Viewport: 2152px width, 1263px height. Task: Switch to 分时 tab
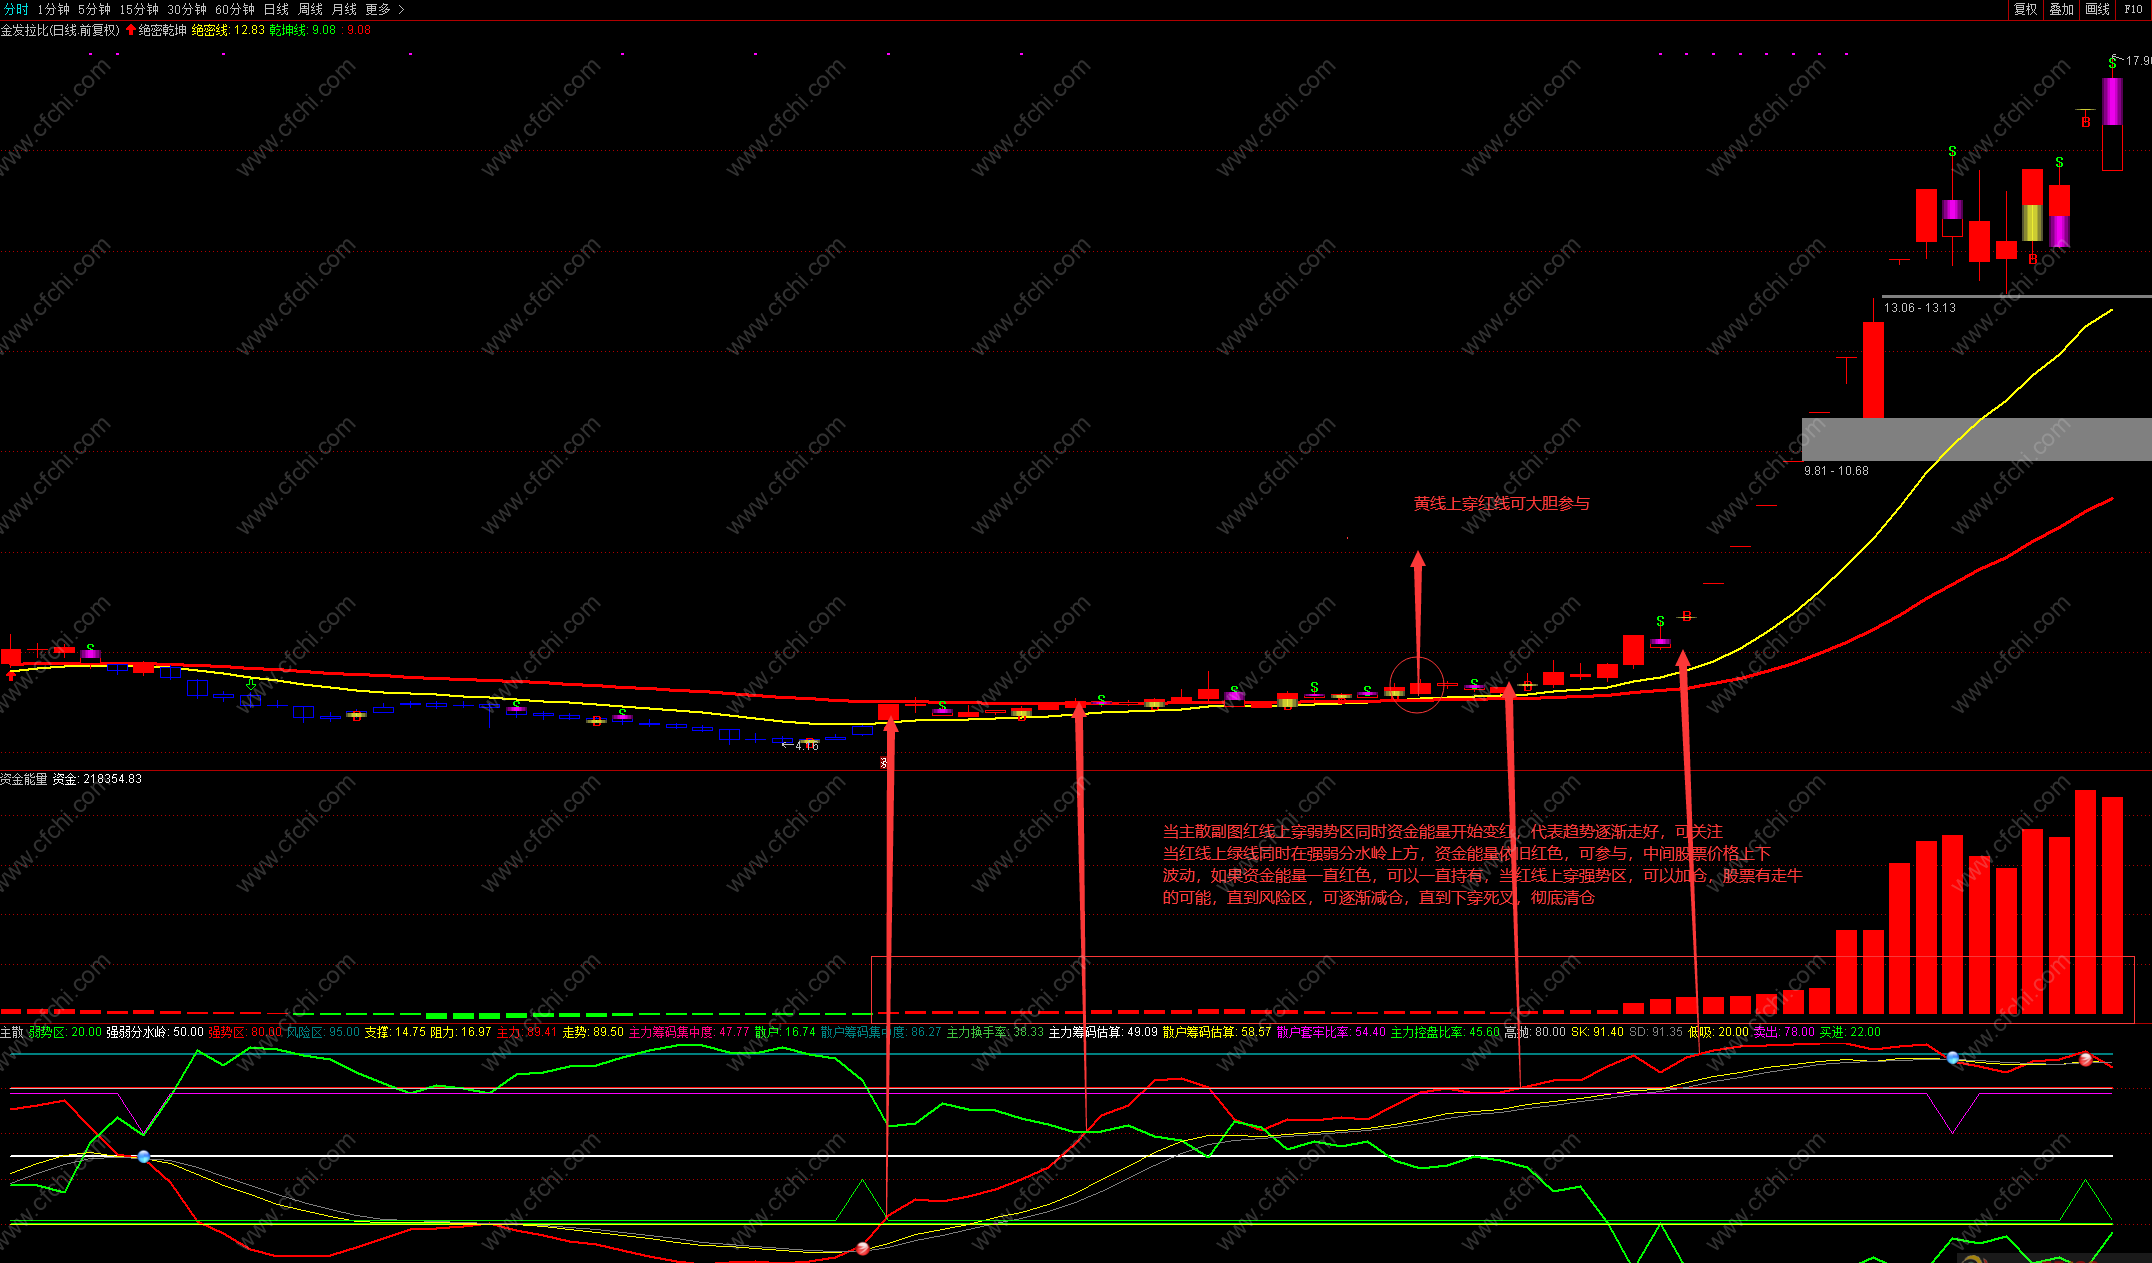coord(16,9)
